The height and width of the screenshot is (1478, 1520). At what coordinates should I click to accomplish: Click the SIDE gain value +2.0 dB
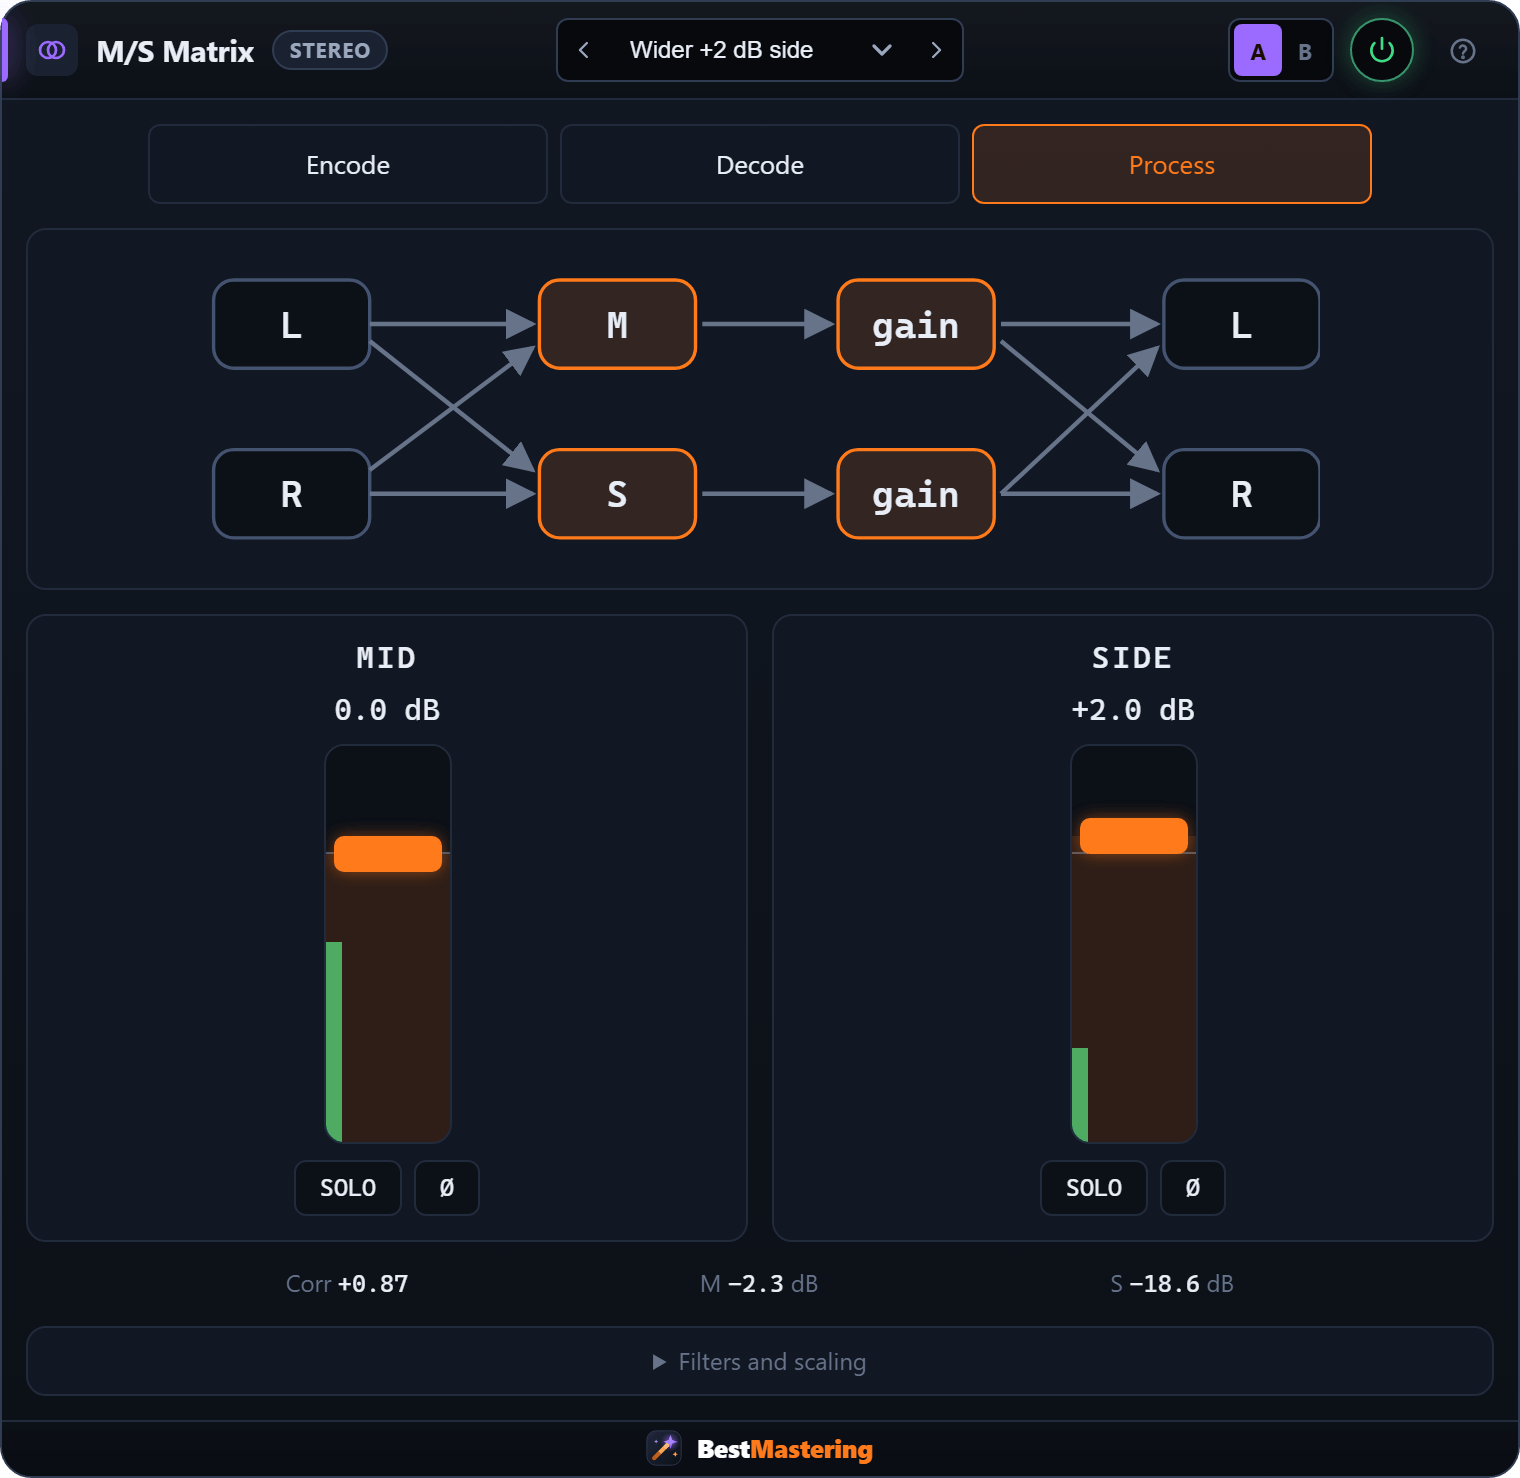[x=1133, y=710]
